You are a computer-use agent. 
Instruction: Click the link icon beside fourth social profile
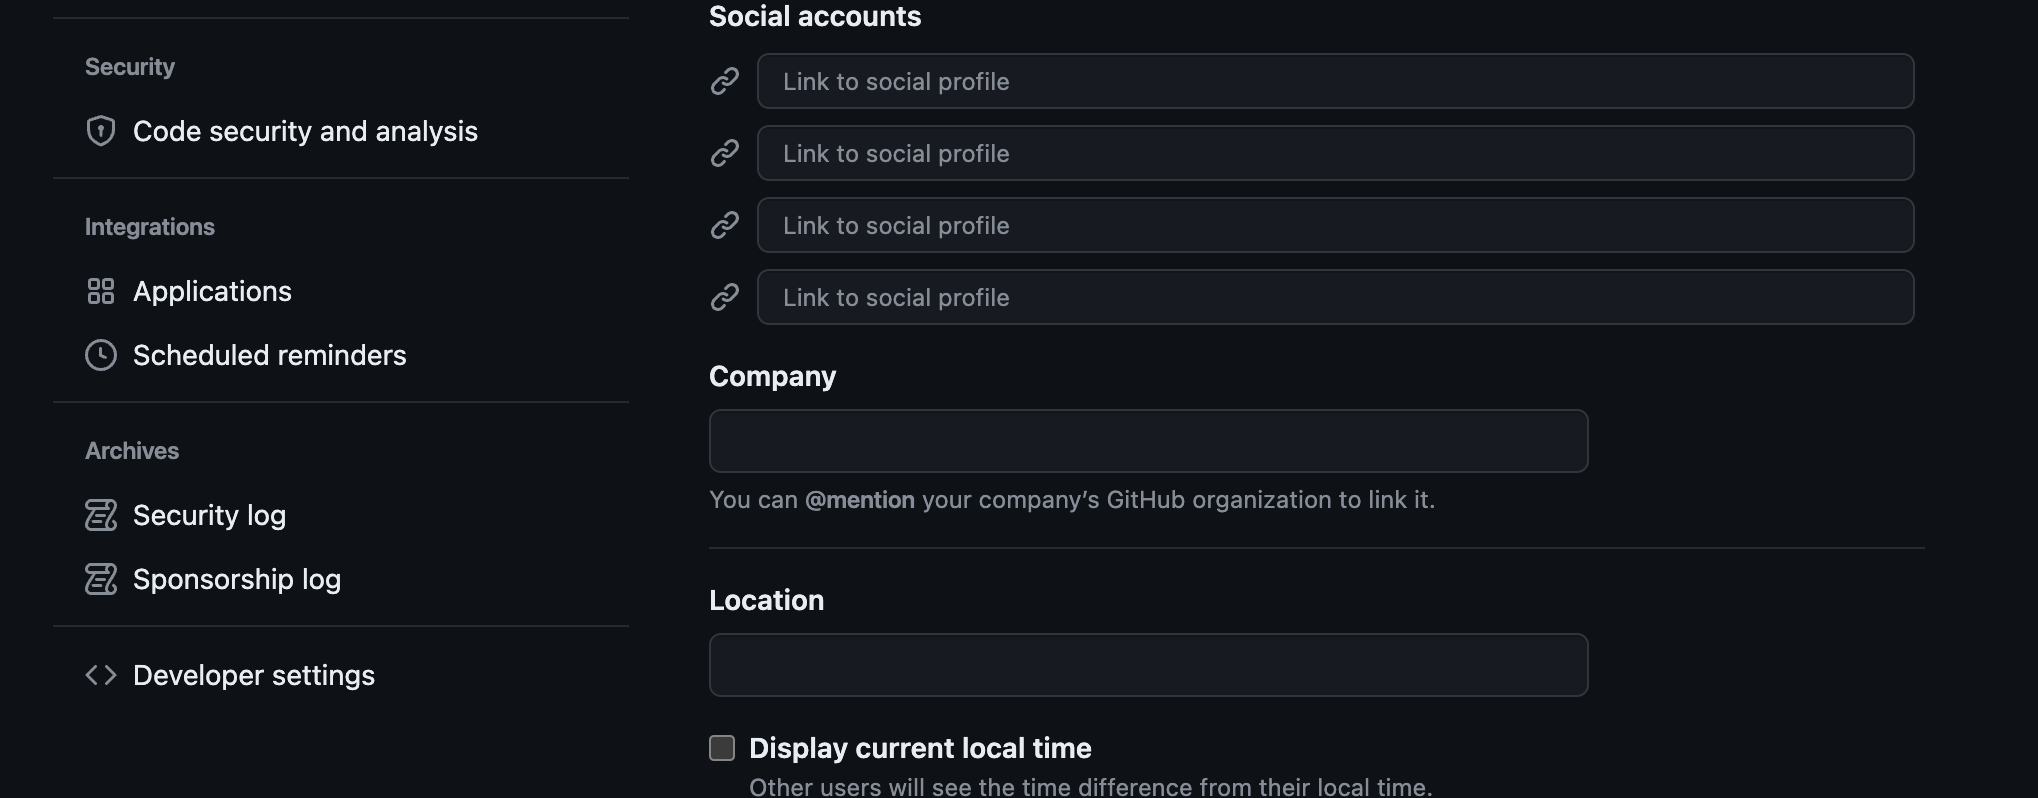pyautogui.click(x=725, y=297)
